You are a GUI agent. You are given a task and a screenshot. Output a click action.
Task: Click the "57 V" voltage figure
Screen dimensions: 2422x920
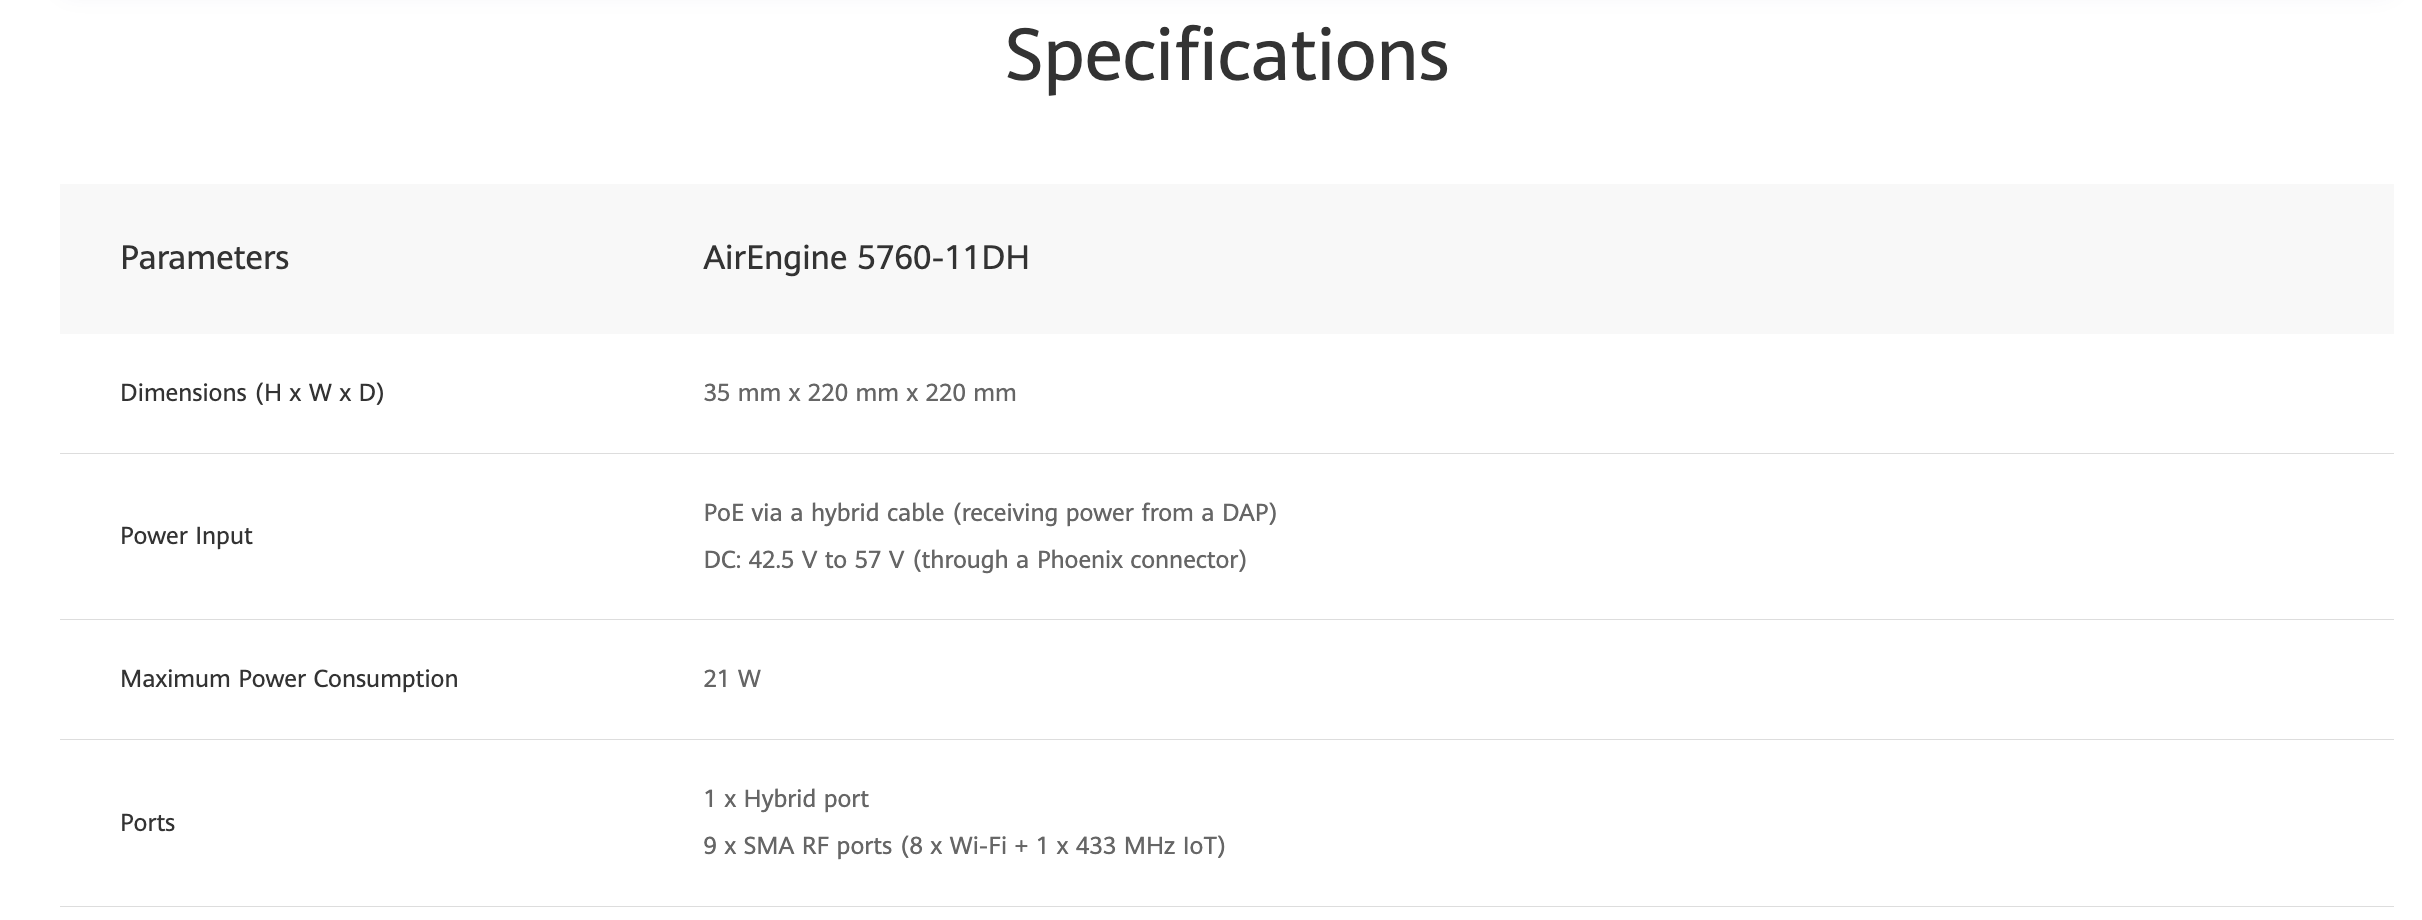(x=879, y=560)
